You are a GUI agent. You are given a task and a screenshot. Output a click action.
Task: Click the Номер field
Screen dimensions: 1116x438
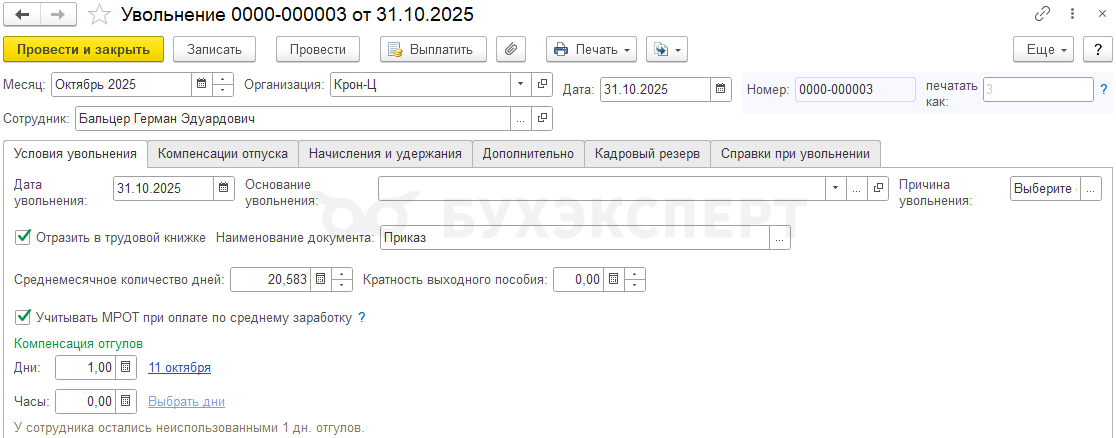click(856, 89)
